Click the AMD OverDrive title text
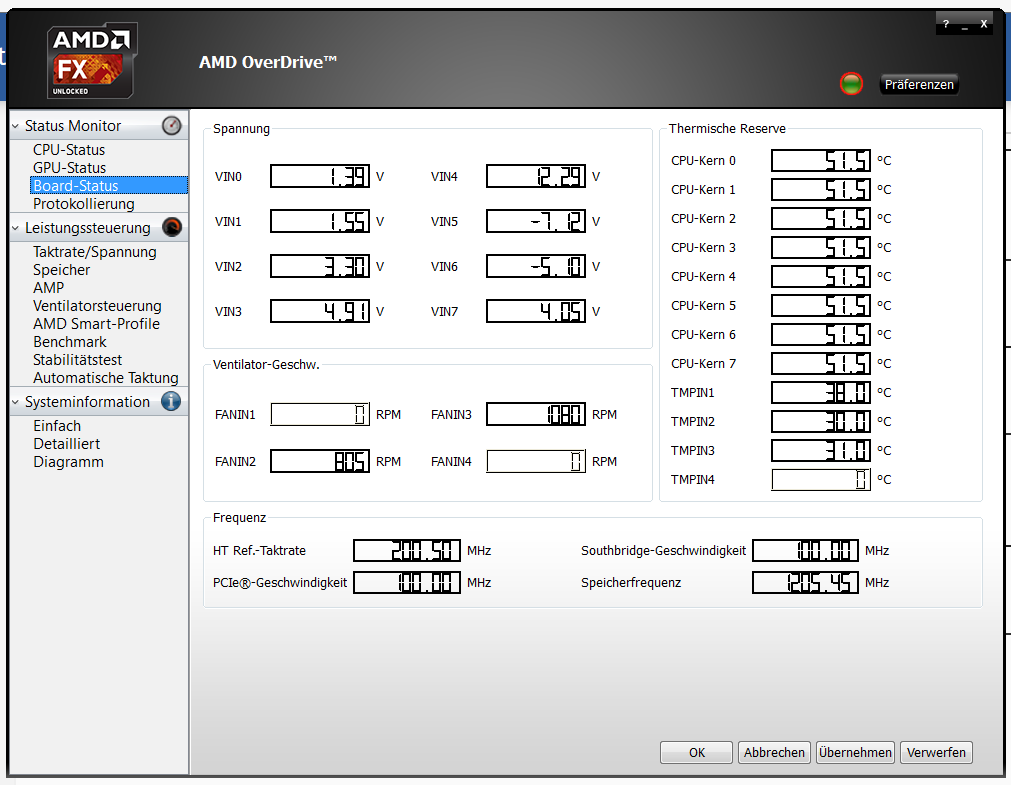Image resolution: width=1011 pixels, height=785 pixels. 268,62
